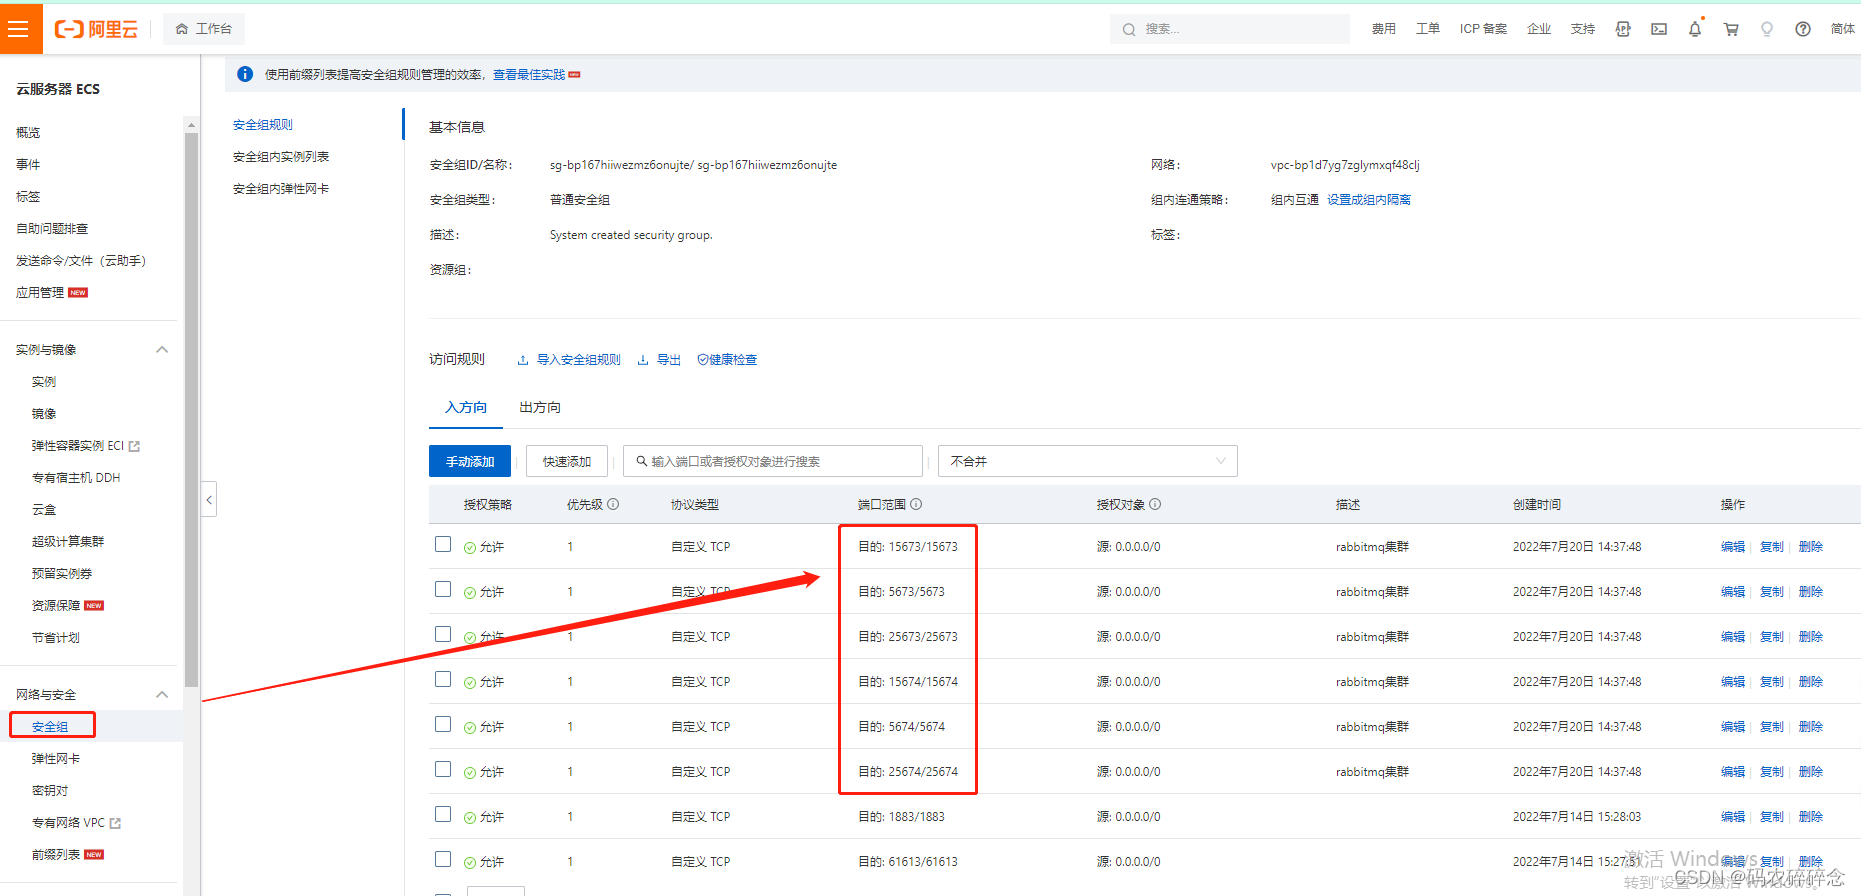Viewport: 1861px width, 896px height.
Task: Open 密钥对 in the sidebar
Action: pyautogui.click(x=50, y=791)
